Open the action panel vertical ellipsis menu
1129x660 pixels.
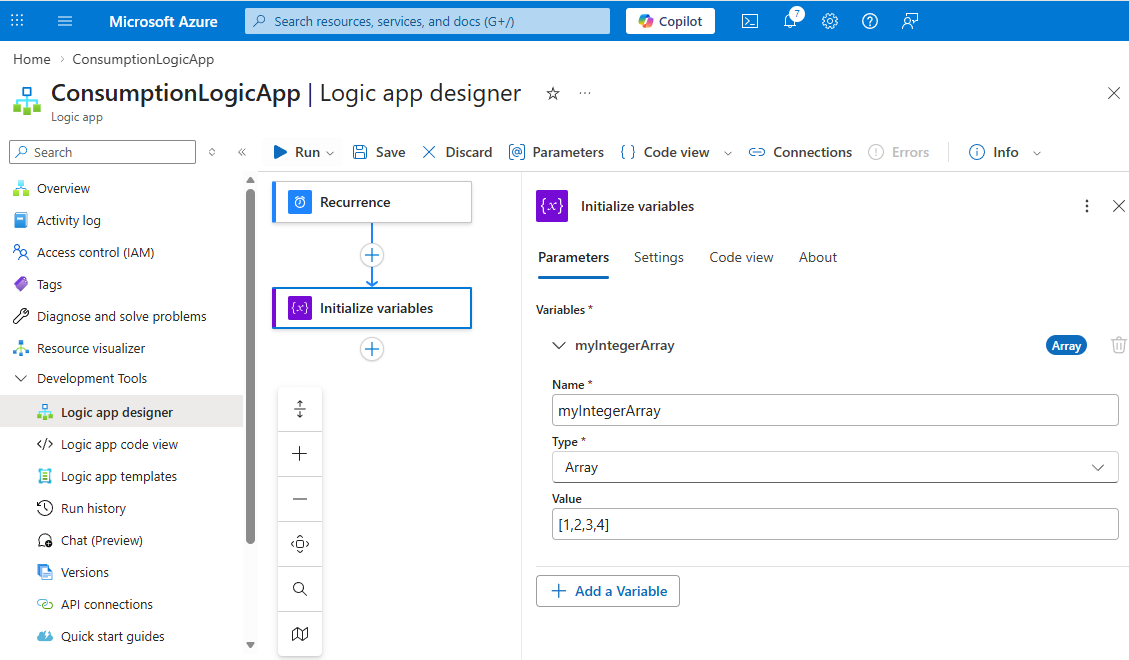point(1087,207)
